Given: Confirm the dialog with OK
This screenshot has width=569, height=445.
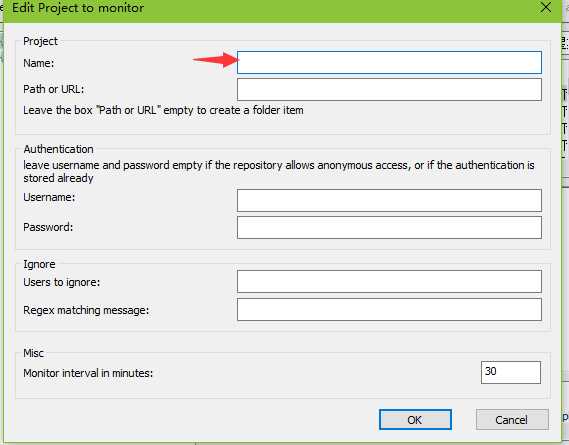Looking at the screenshot, I should click(x=415, y=420).
